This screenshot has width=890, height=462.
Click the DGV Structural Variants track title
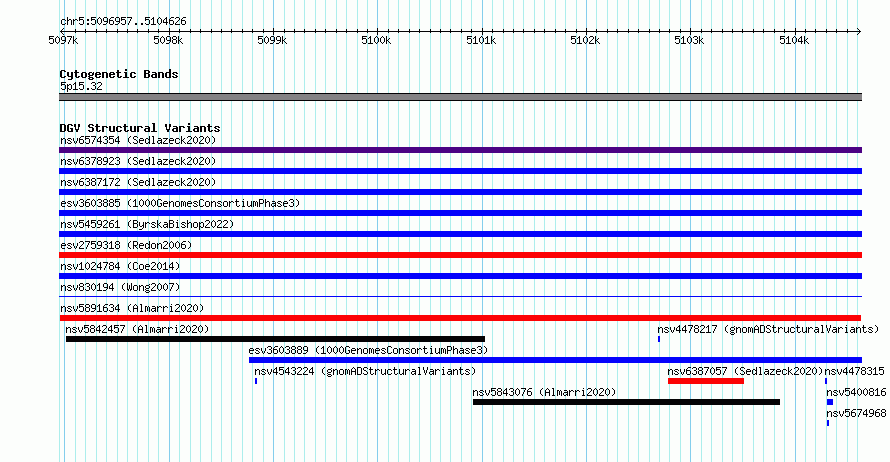tap(140, 128)
